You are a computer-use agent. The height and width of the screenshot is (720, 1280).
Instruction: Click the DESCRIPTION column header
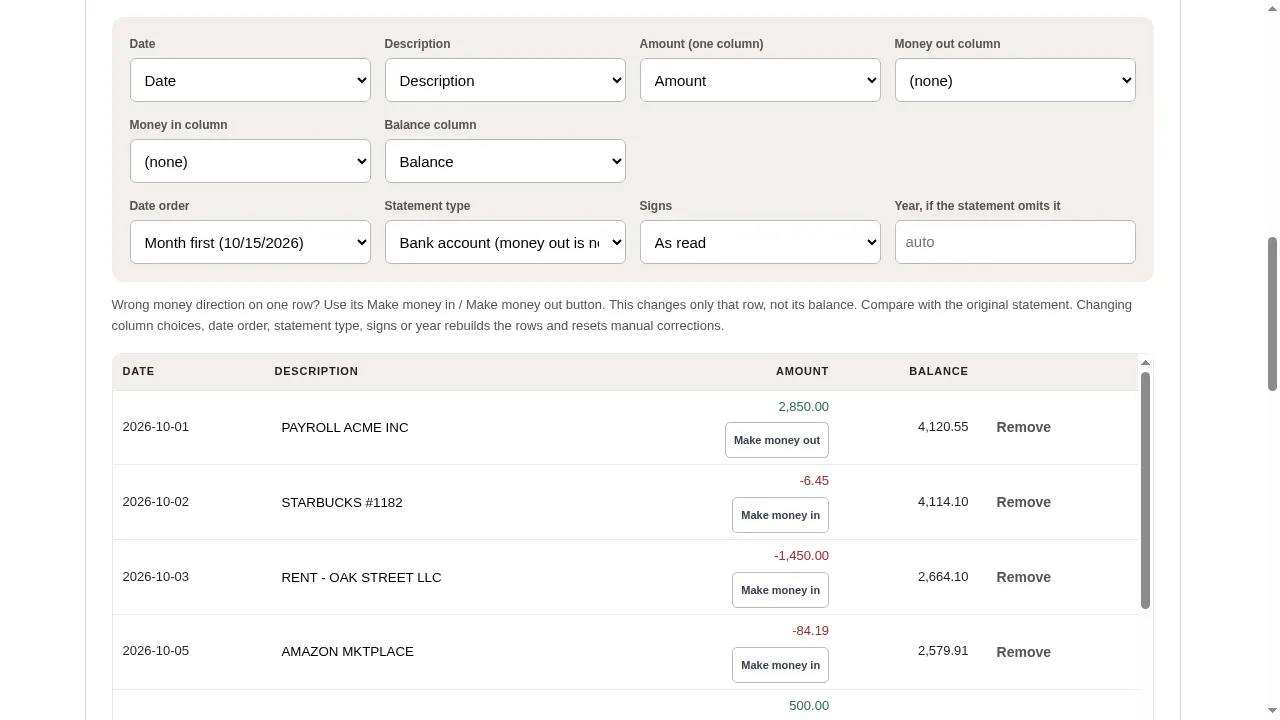tap(316, 371)
